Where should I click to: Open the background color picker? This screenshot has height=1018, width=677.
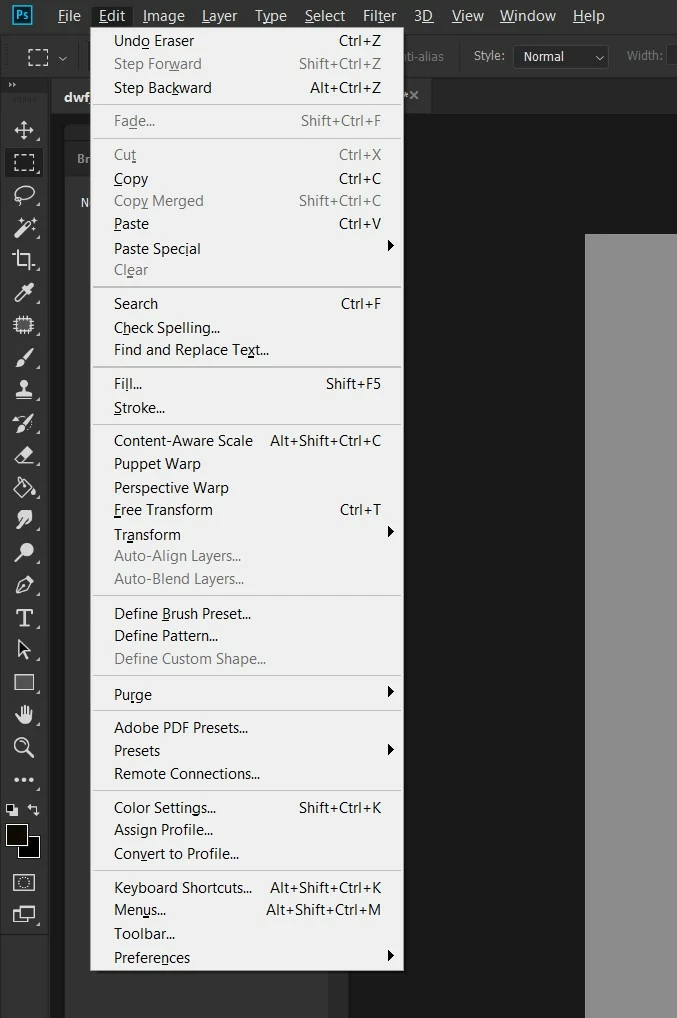coord(32,850)
